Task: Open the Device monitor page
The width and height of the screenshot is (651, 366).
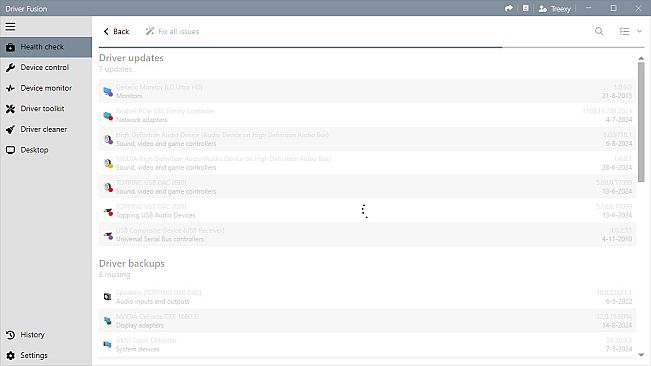Action: (x=46, y=88)
